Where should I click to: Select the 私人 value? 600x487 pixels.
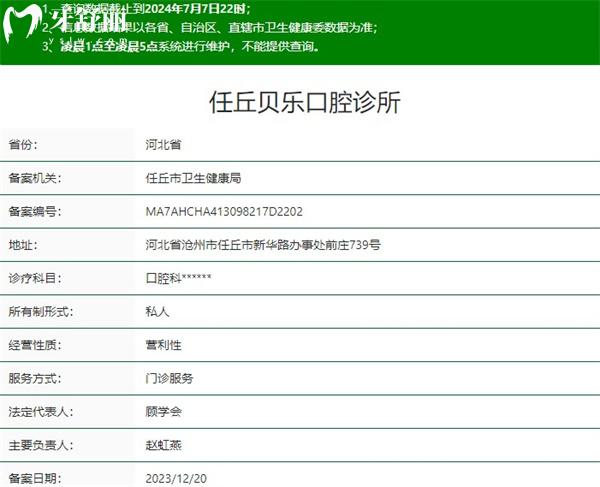157,311
